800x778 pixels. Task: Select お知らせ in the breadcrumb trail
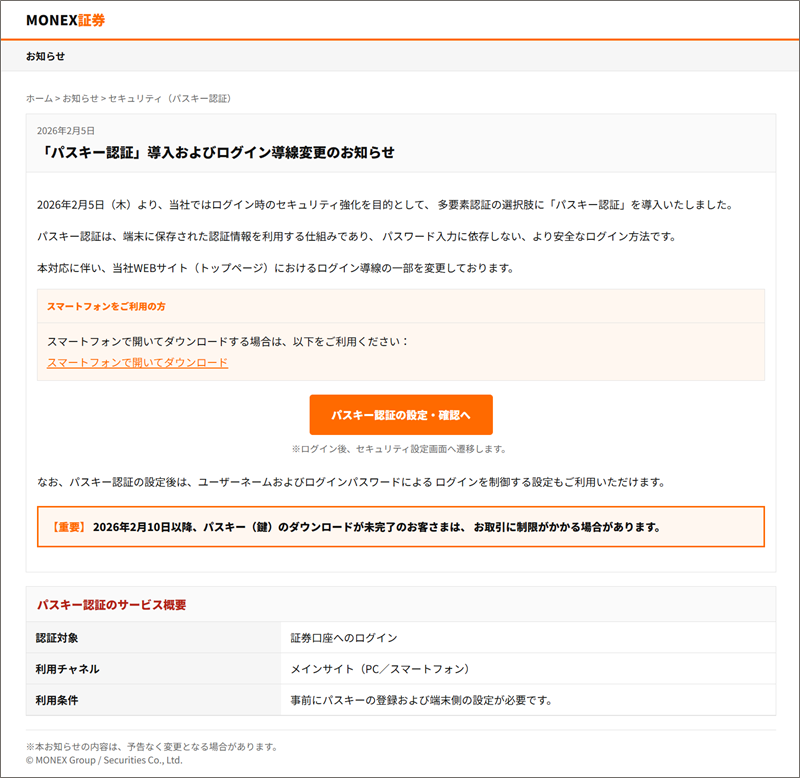click(80, 98)
